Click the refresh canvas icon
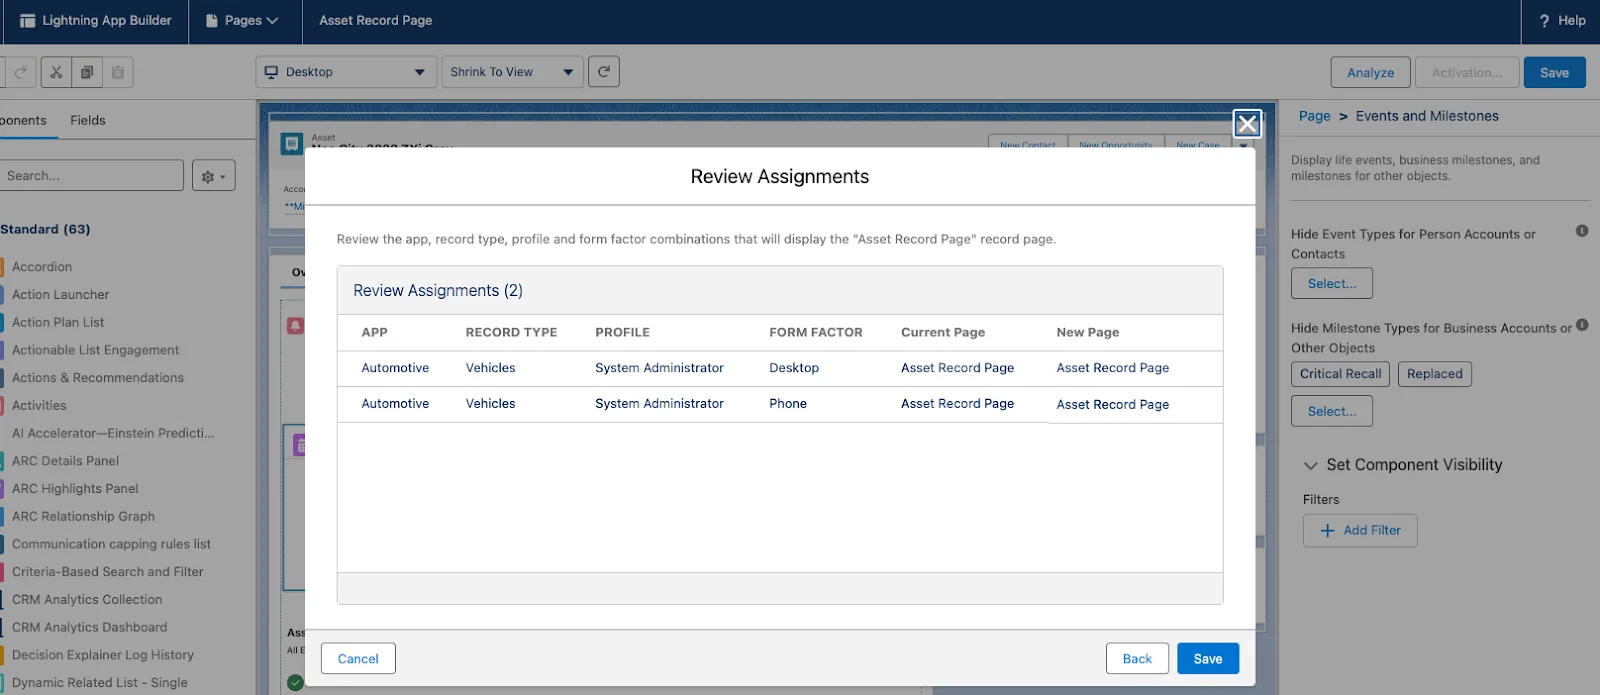 click(604, 72)
